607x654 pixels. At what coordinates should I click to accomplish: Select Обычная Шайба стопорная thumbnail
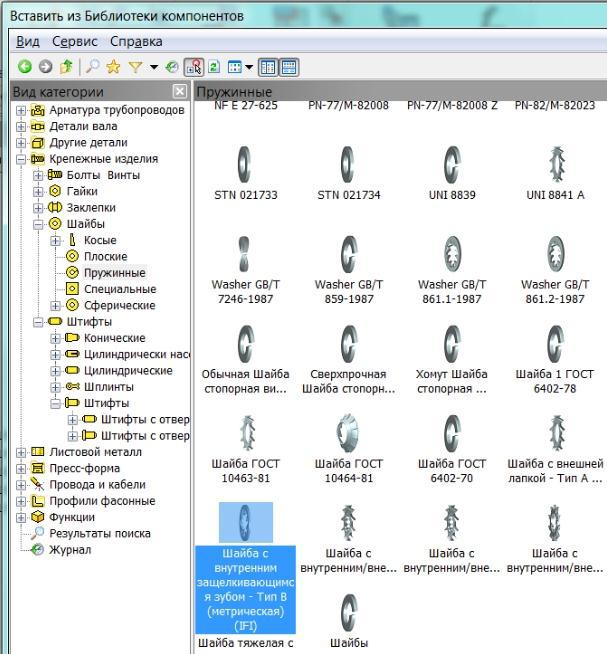pyautogui.click(x=246, y=345)
